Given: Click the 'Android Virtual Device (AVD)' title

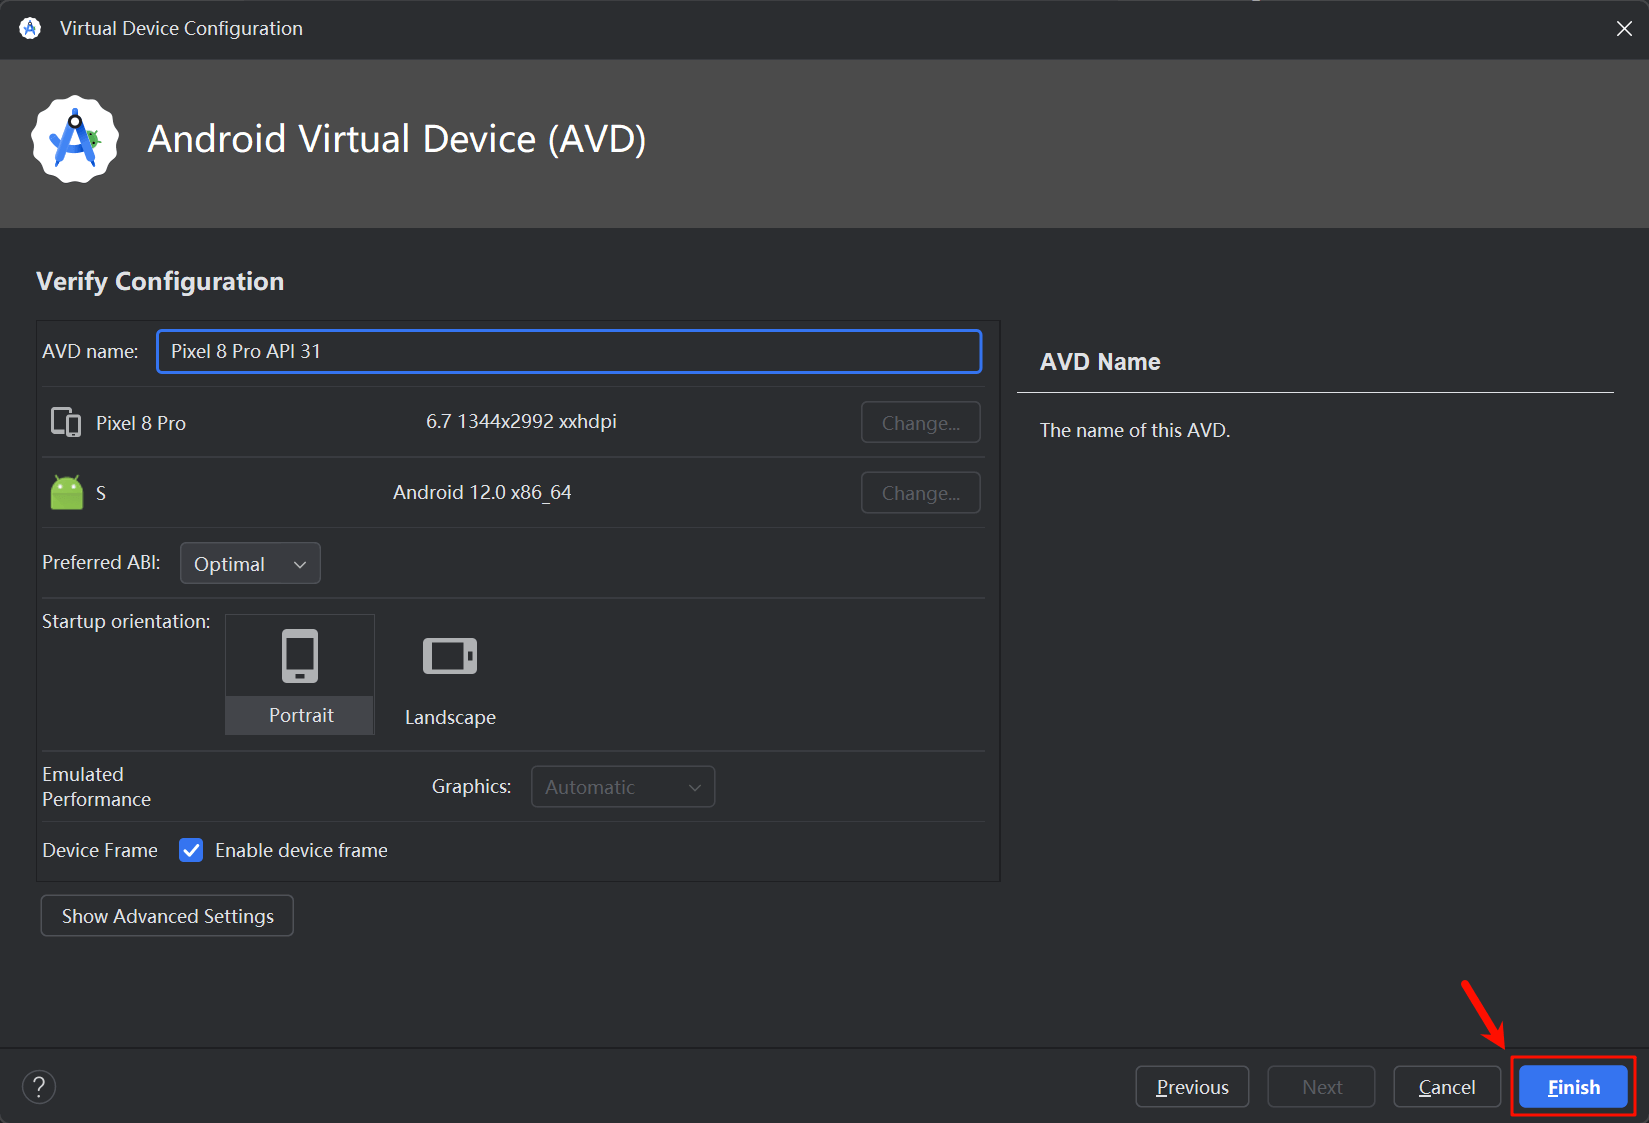Looking at the screenshot, I should (397, 139).
